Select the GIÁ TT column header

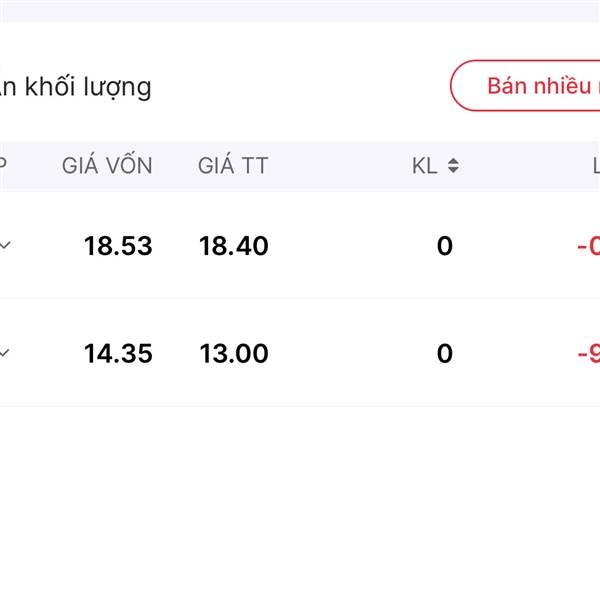[233, 166]
